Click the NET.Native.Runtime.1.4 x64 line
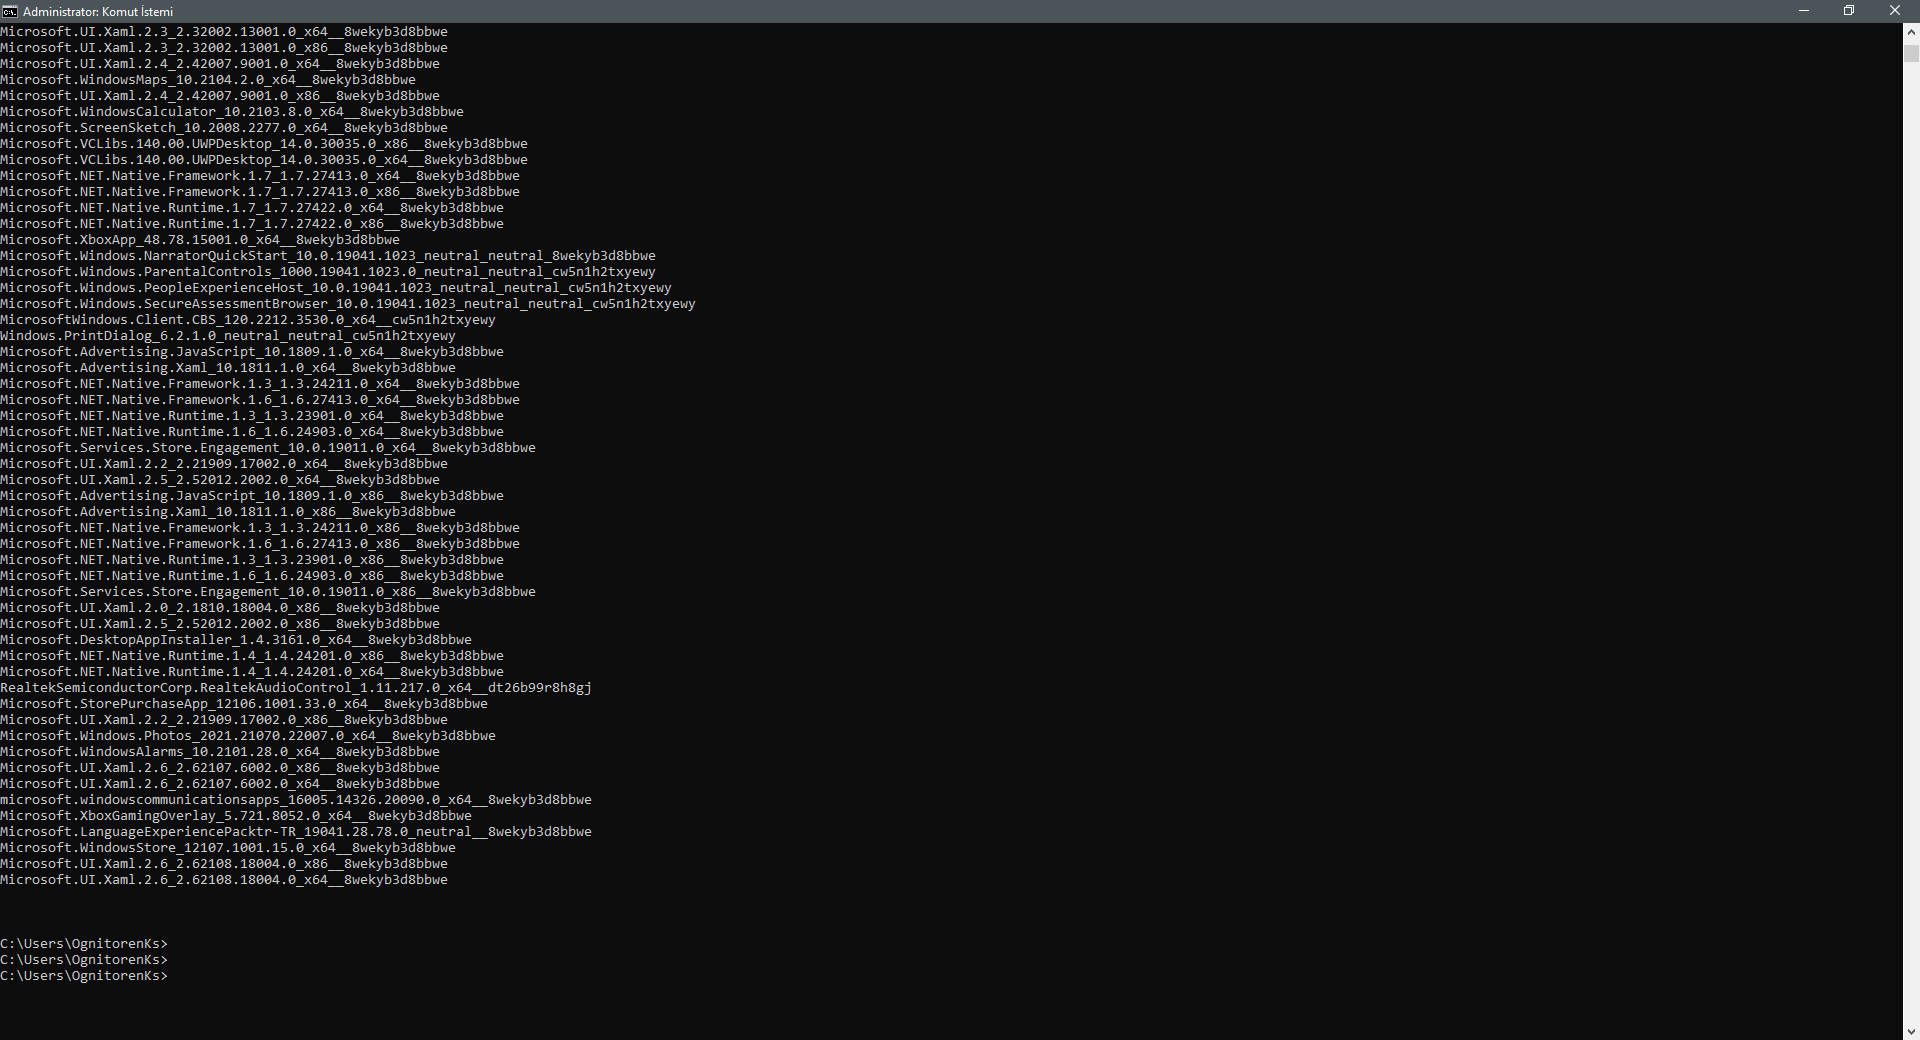Image resolution: width=1920 pixels, height=1040 pixels. click(252, 672)
